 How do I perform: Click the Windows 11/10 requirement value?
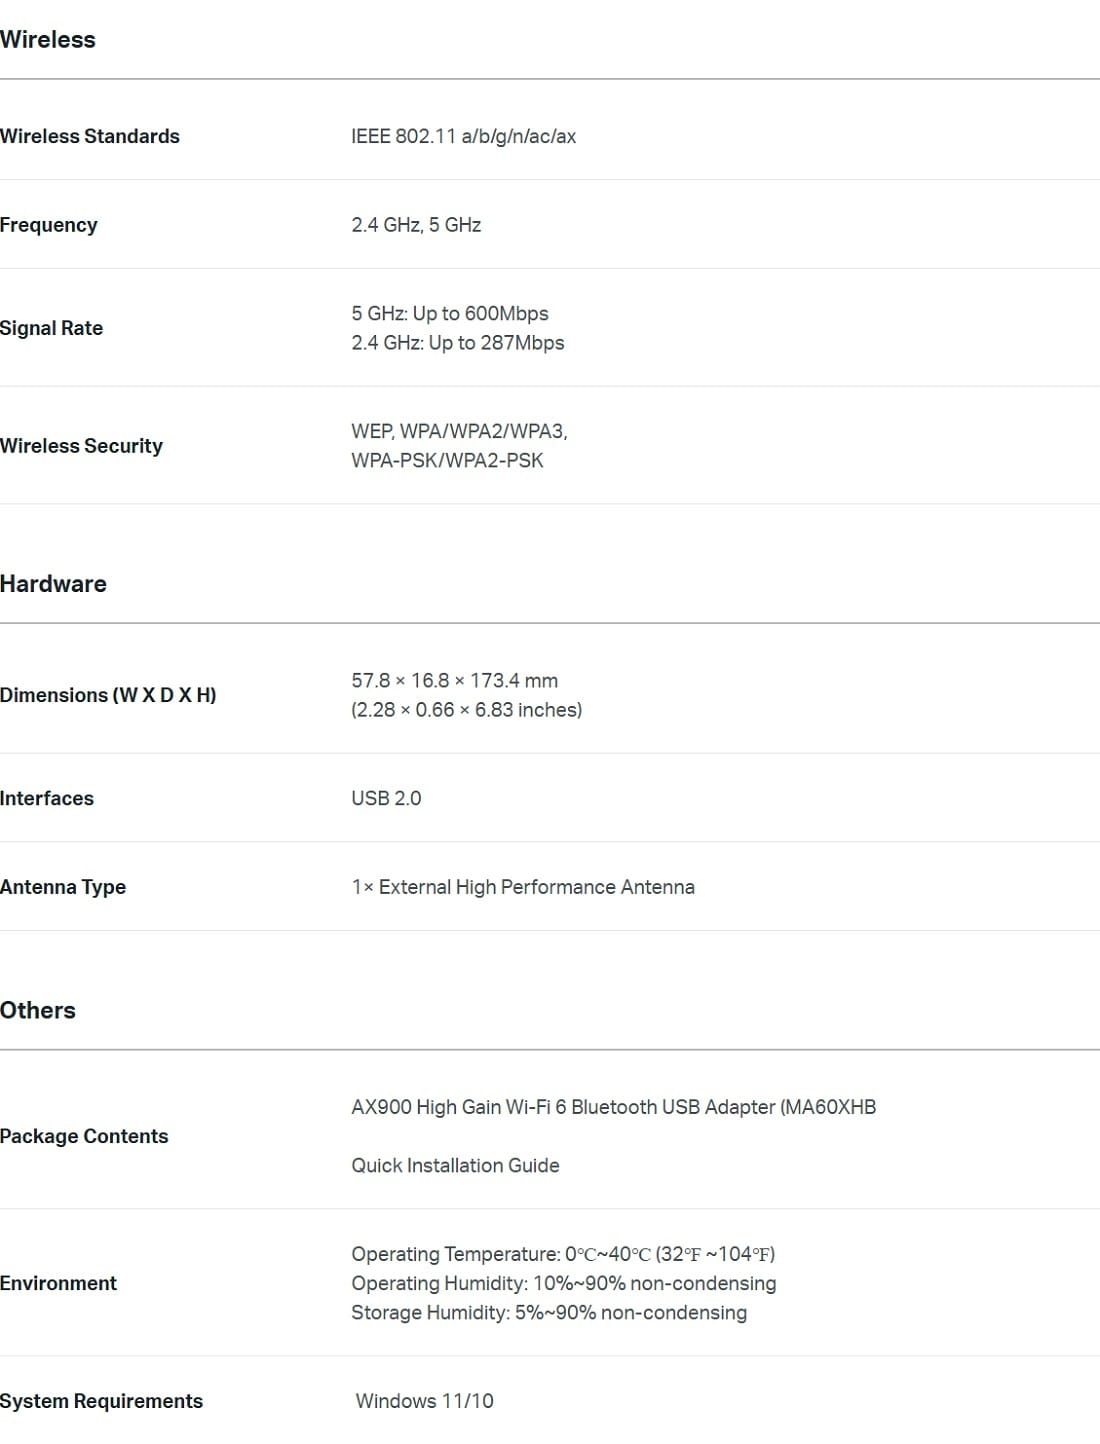click(x=425, y=1401)
